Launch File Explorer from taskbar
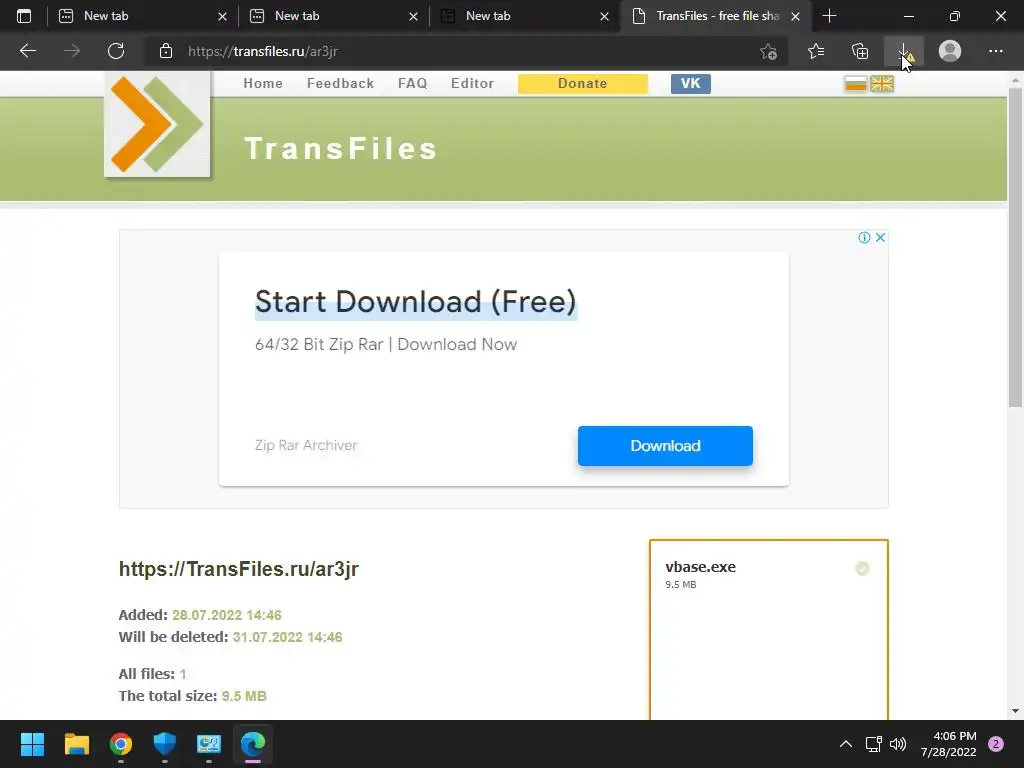The width and height of the screenshot is (1024, 768). point(76,744)
